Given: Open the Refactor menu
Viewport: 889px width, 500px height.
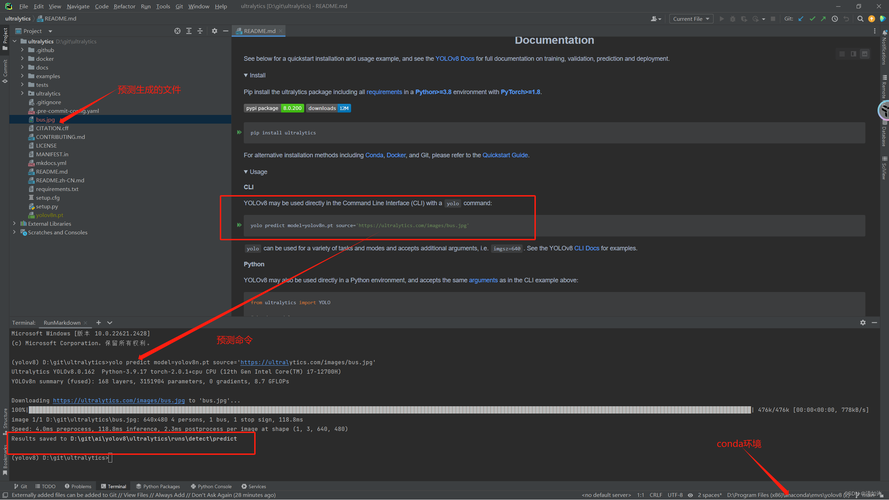Looking at the screenshot, I should pyautogui.click(x=124, y=6).
